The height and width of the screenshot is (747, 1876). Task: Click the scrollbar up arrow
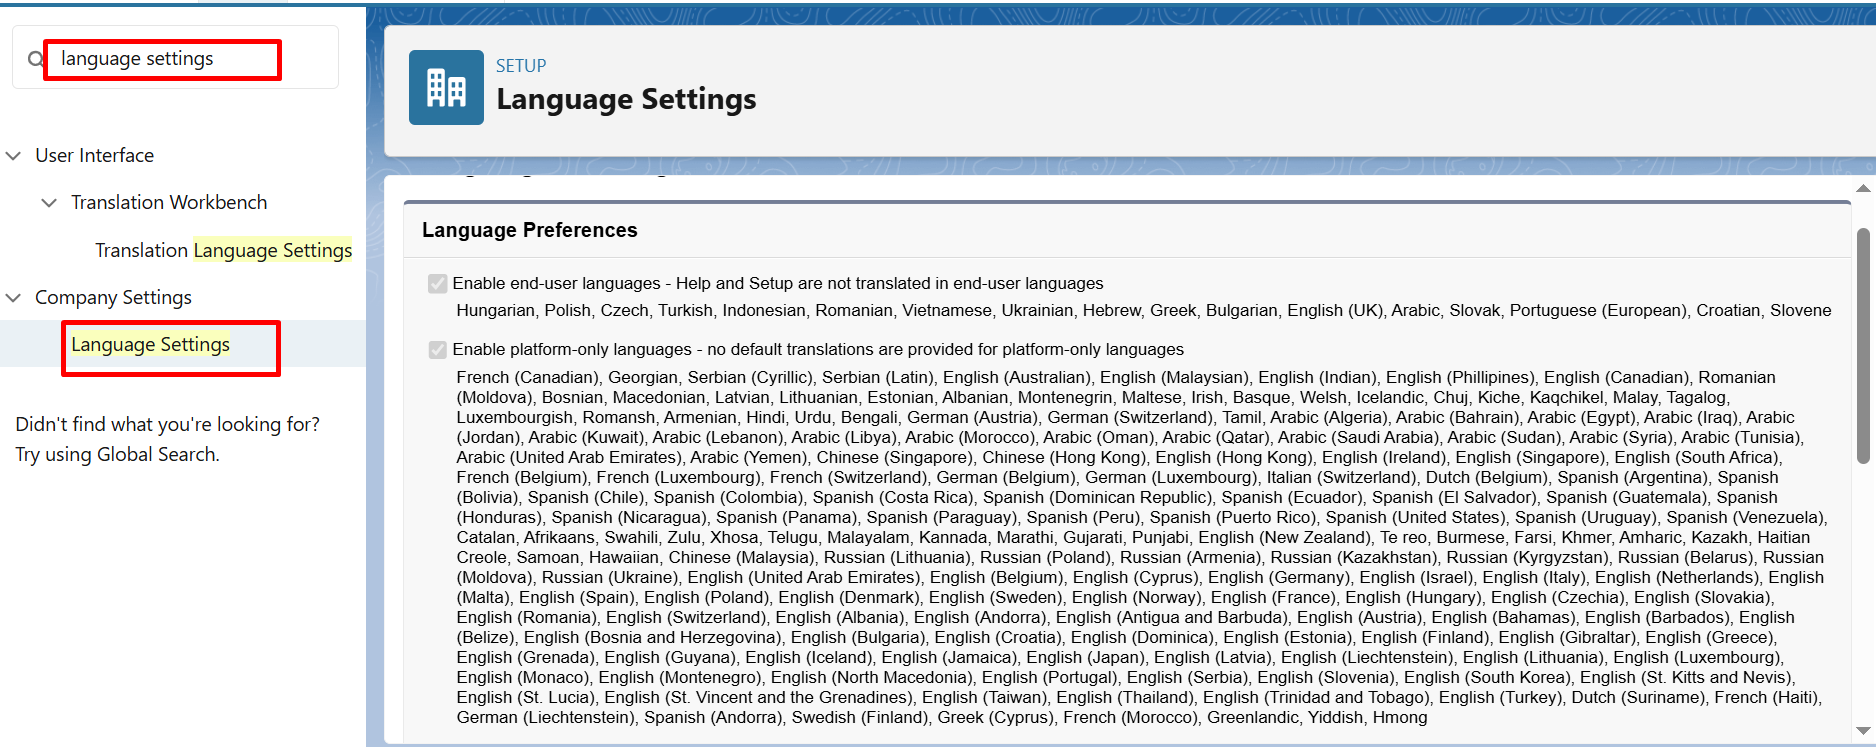[x=1863, y=188]
